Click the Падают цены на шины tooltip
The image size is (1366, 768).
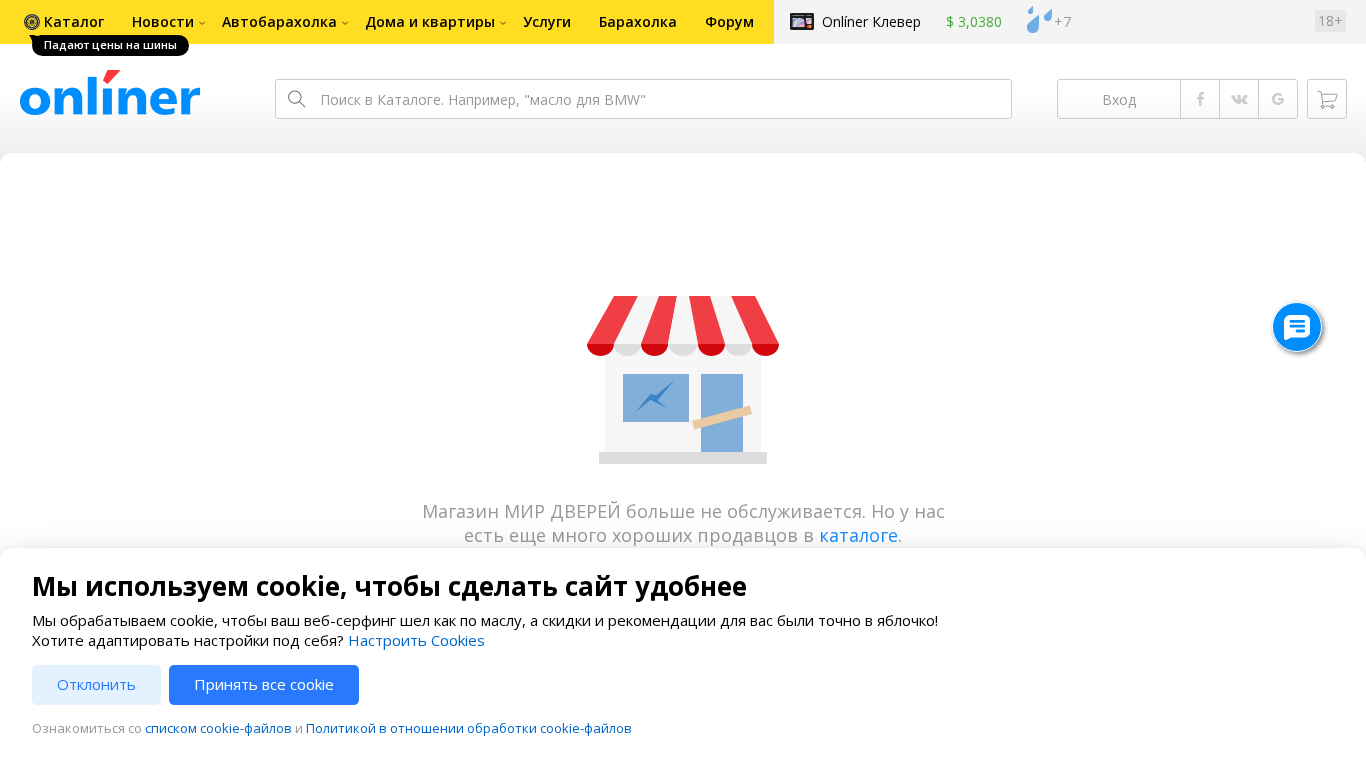[110, 45]
